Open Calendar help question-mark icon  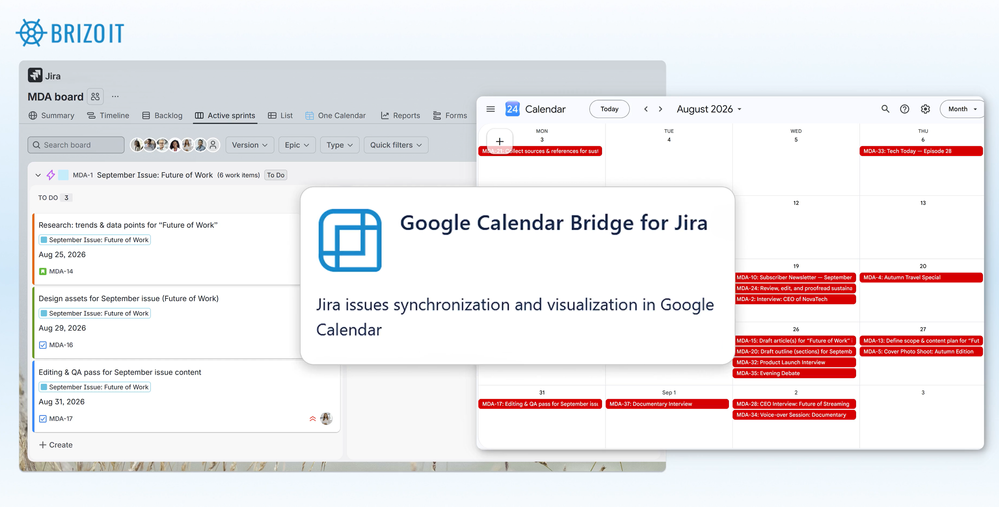(x=904, y=109)
